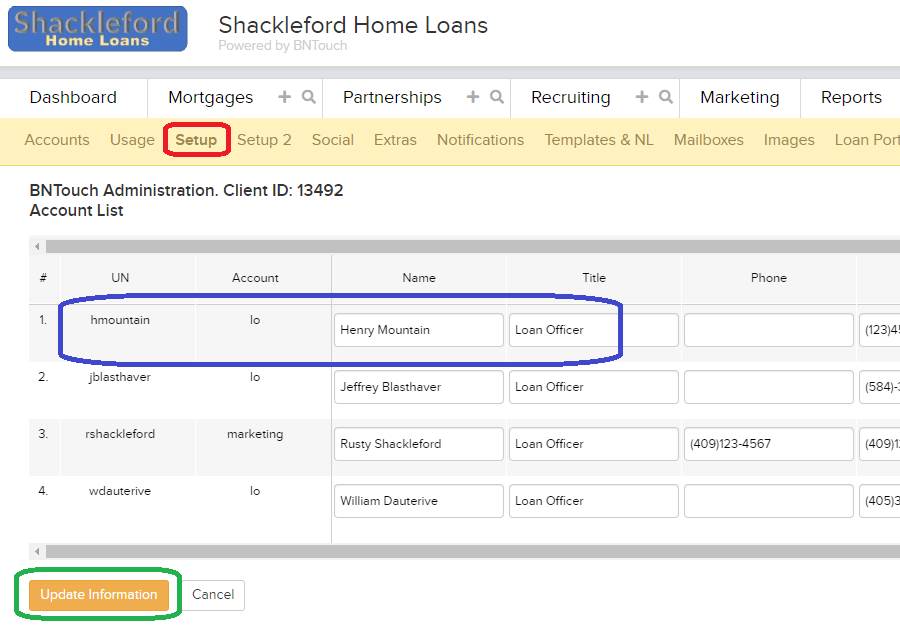
Task: Go to Usage submenu
Action: coord(132,140)
